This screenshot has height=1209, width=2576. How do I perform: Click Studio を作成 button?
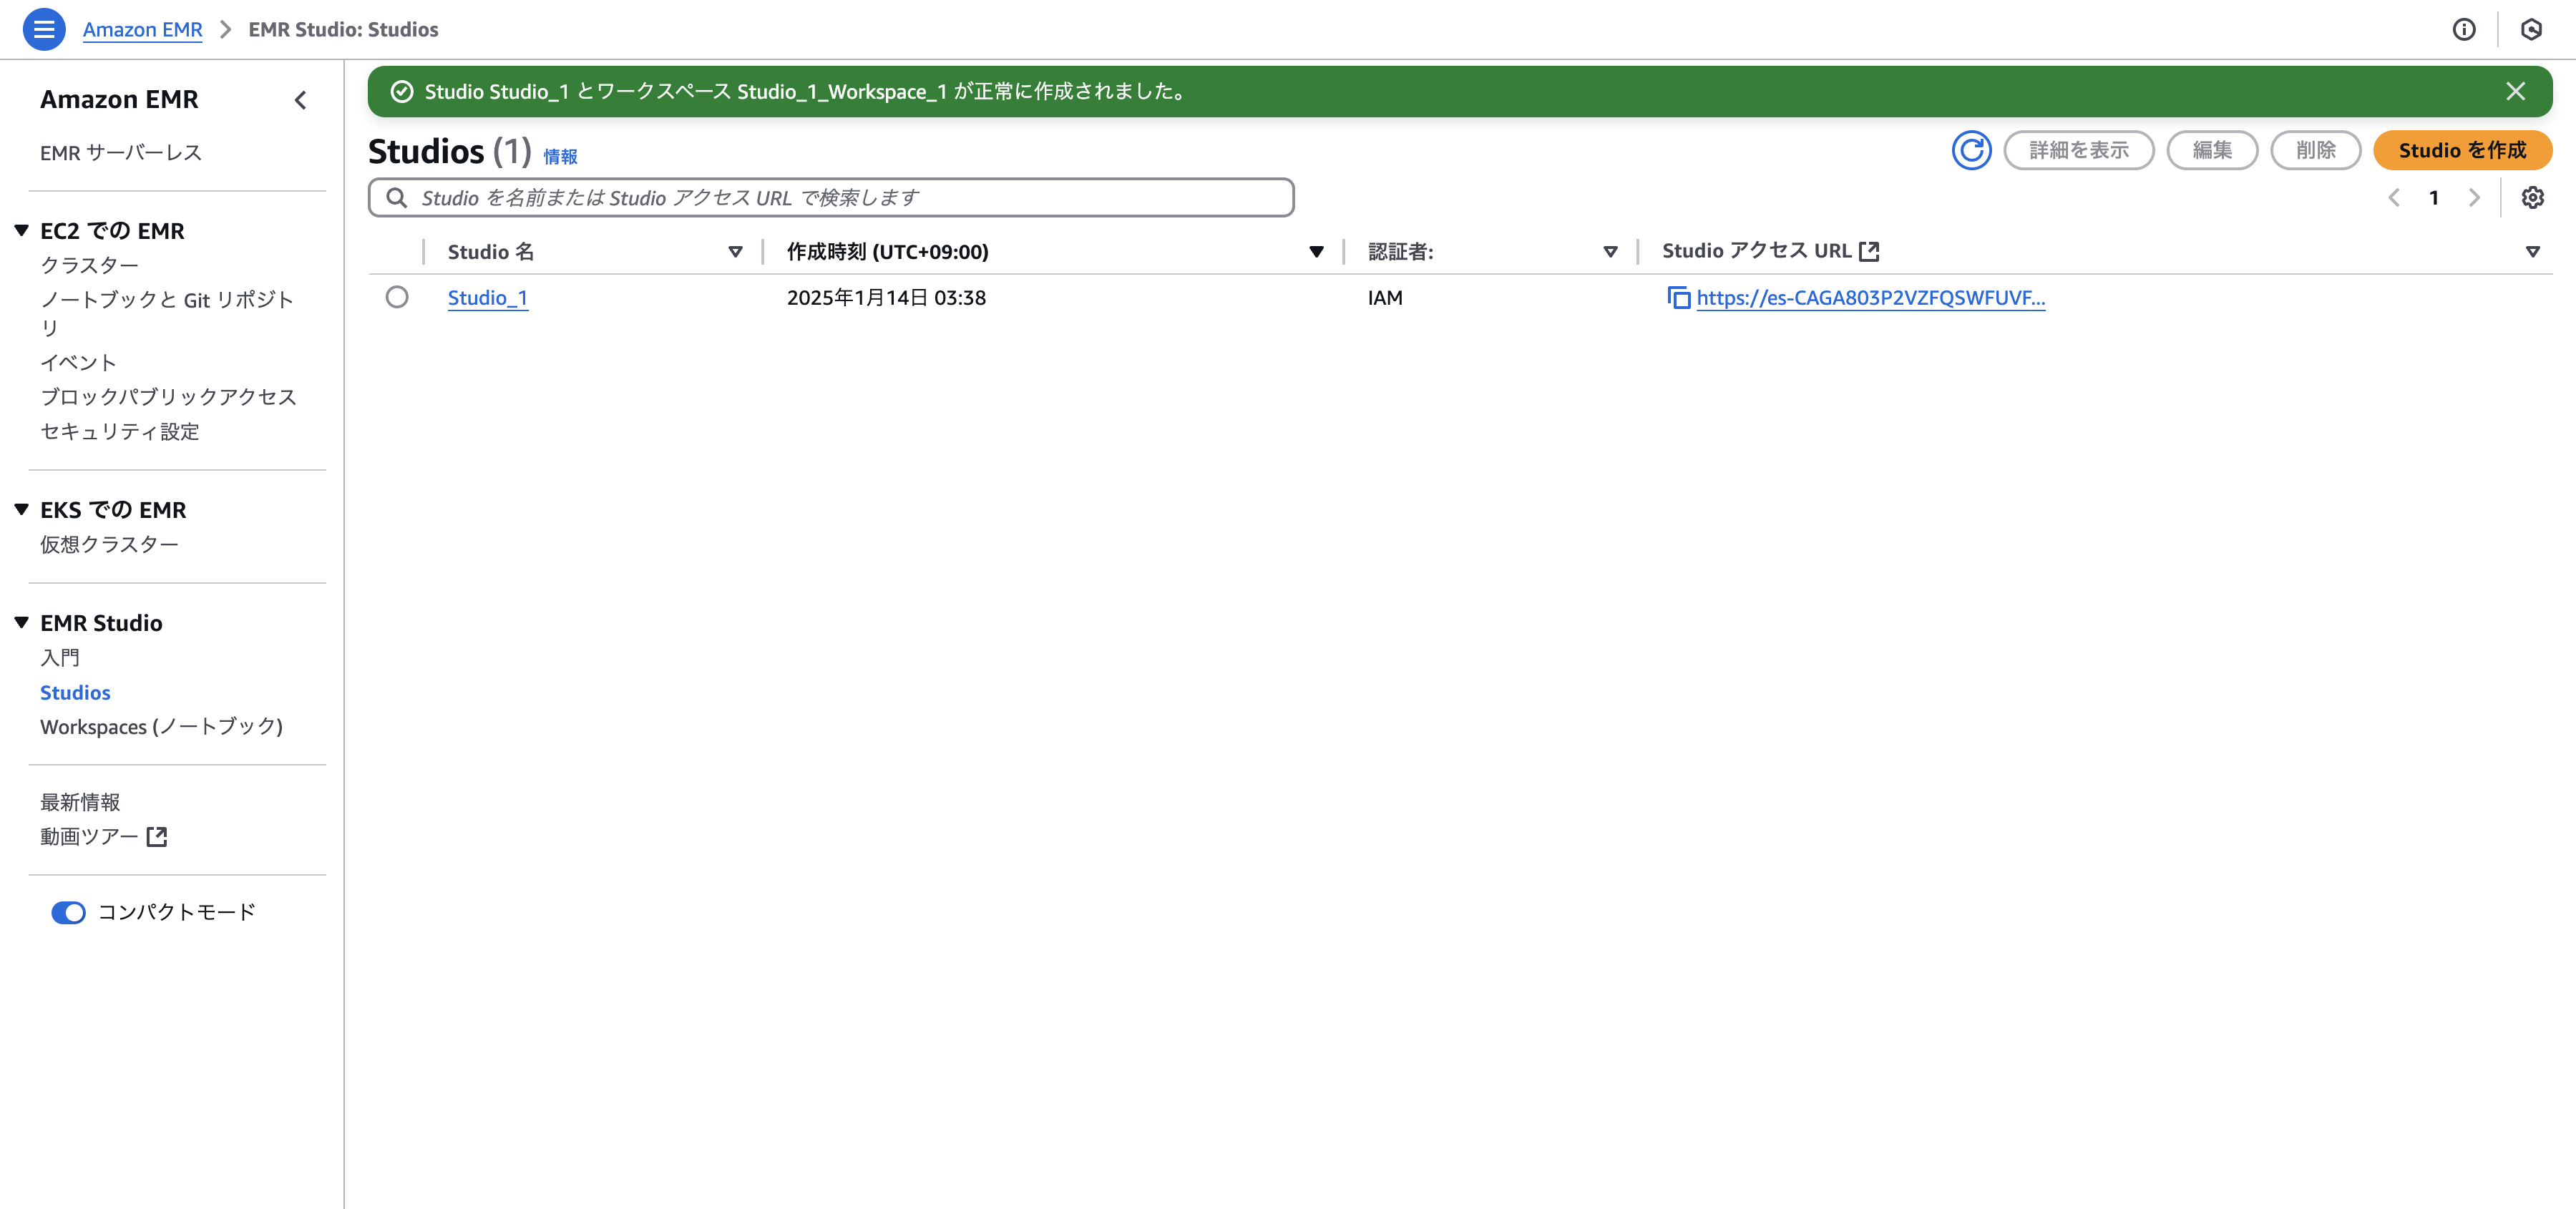pos(2462,150)
